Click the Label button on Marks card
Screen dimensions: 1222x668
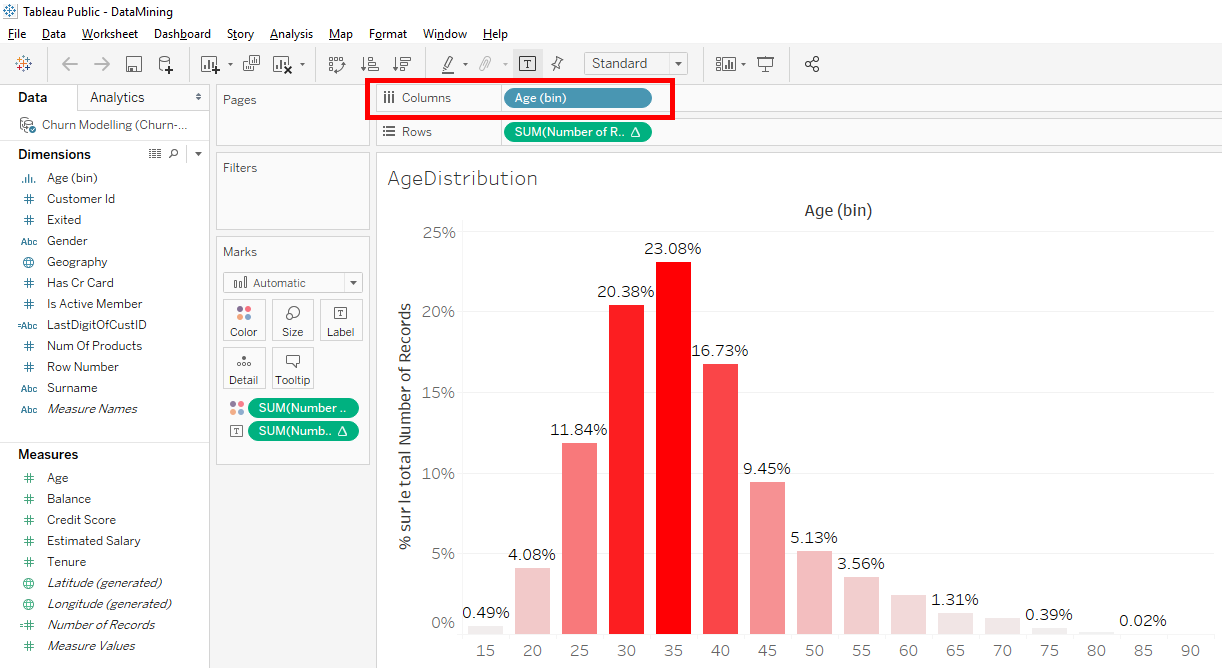click(341, 320)
